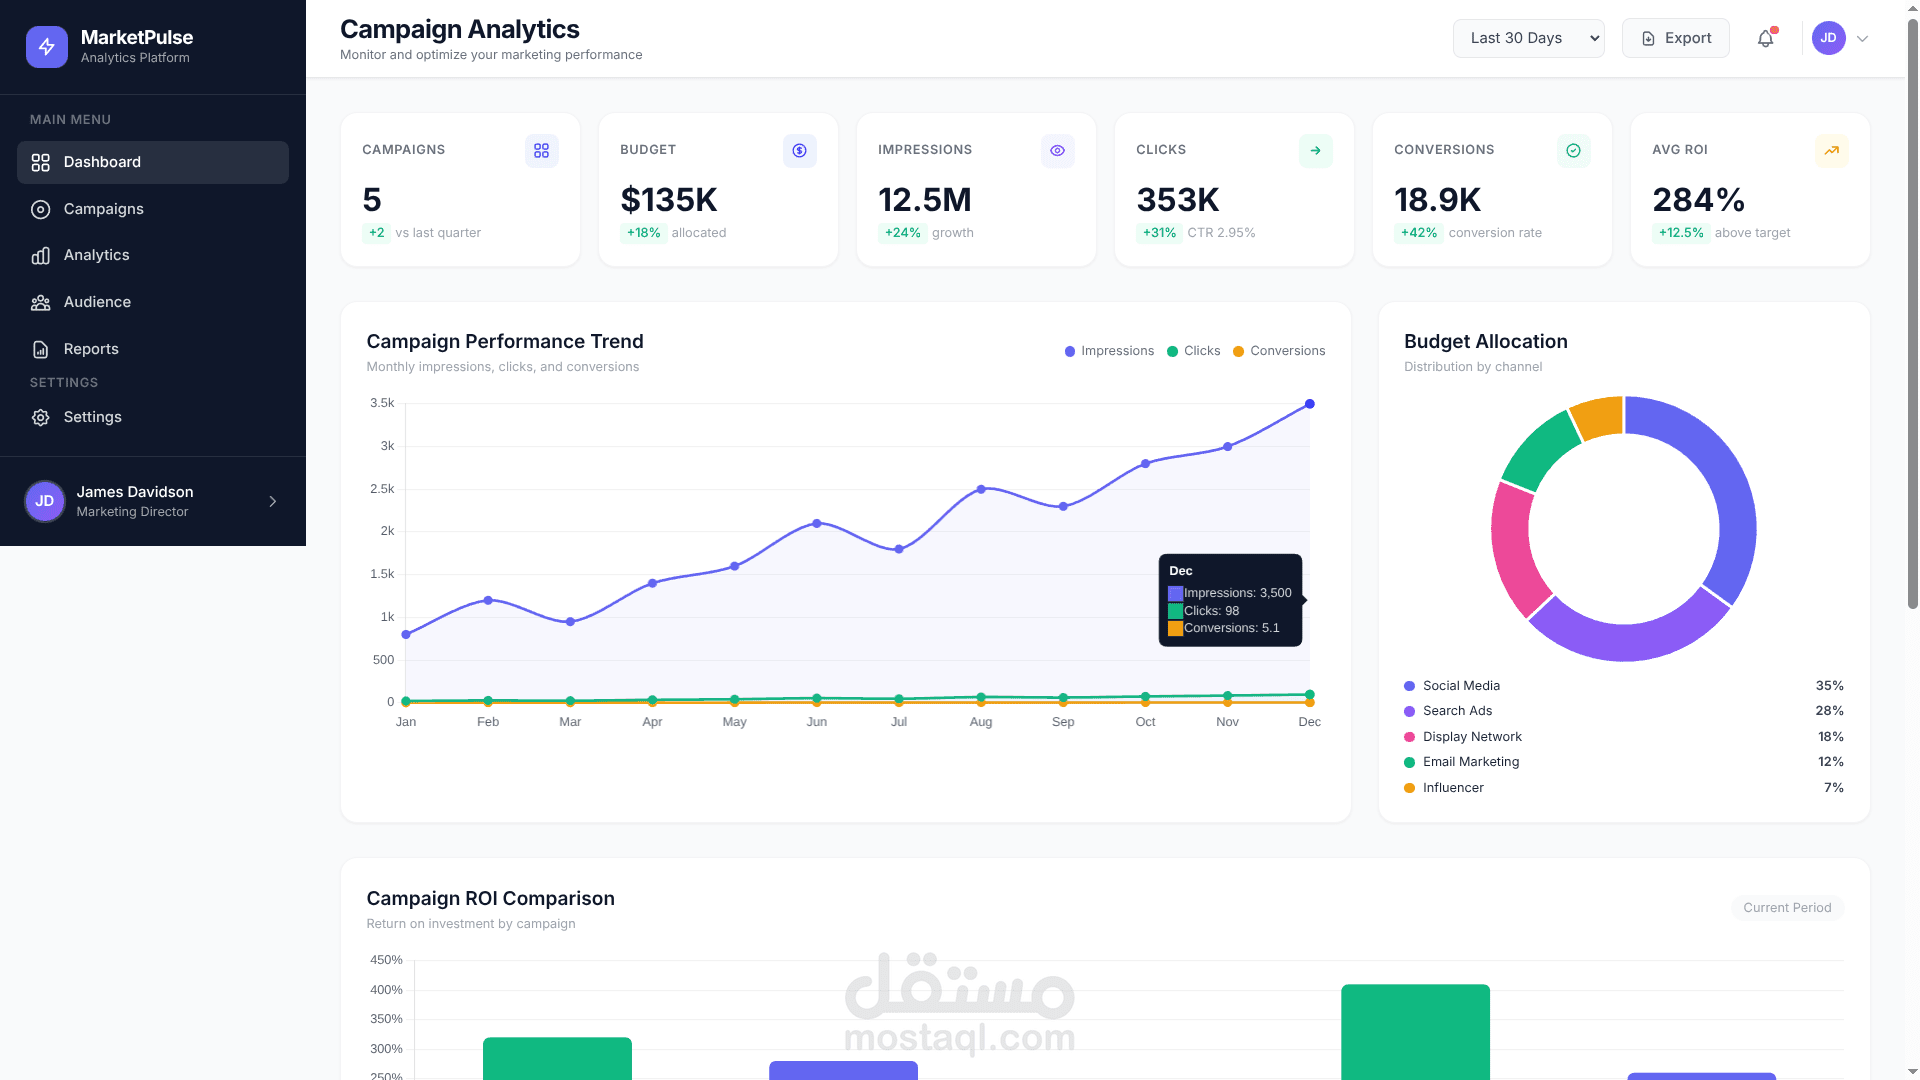Click the +42% conversion rate badge

point(1418,233)
